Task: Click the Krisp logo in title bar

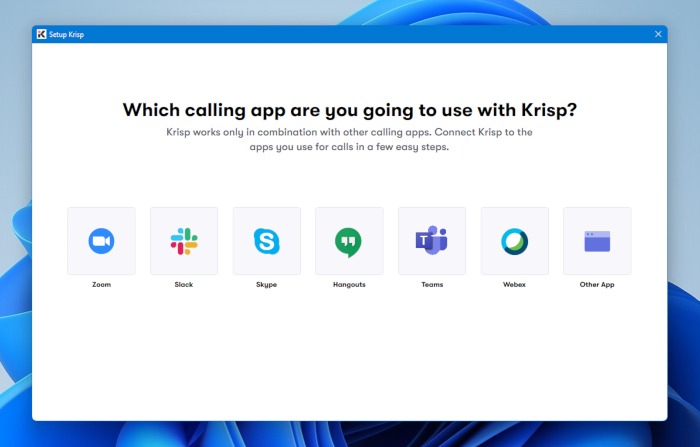Action: (42, 34)
